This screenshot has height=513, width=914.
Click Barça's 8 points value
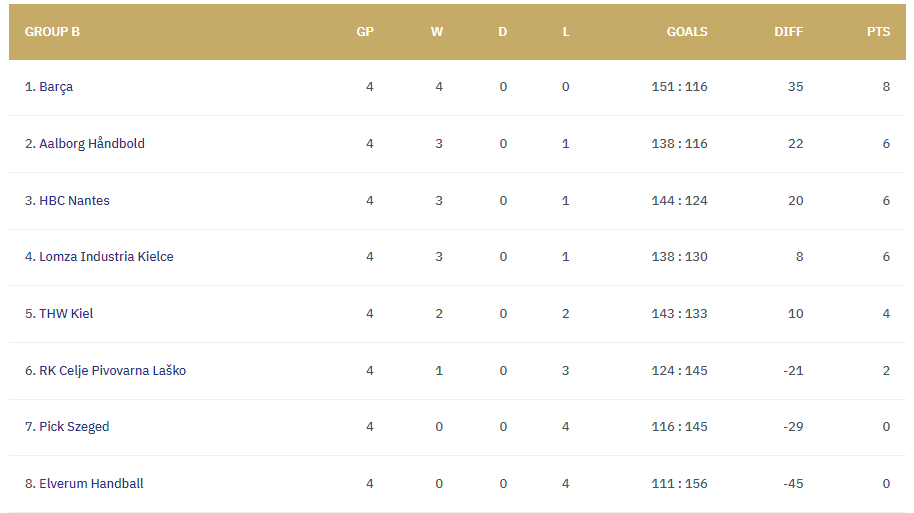tap(886, 87)
